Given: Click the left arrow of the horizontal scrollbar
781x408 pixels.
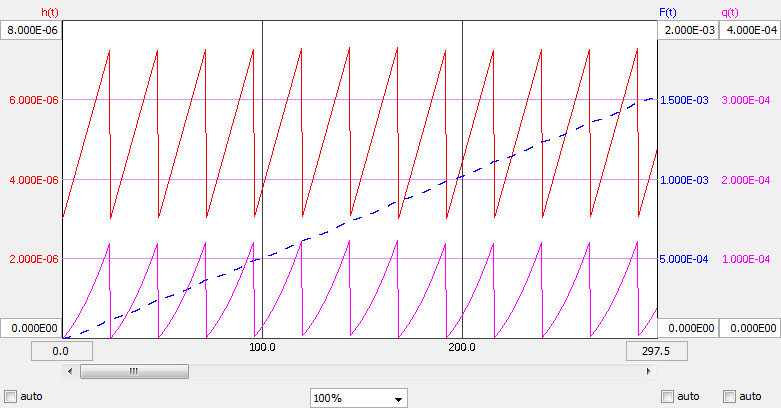Looking at the screenshot, I should 69,371.
